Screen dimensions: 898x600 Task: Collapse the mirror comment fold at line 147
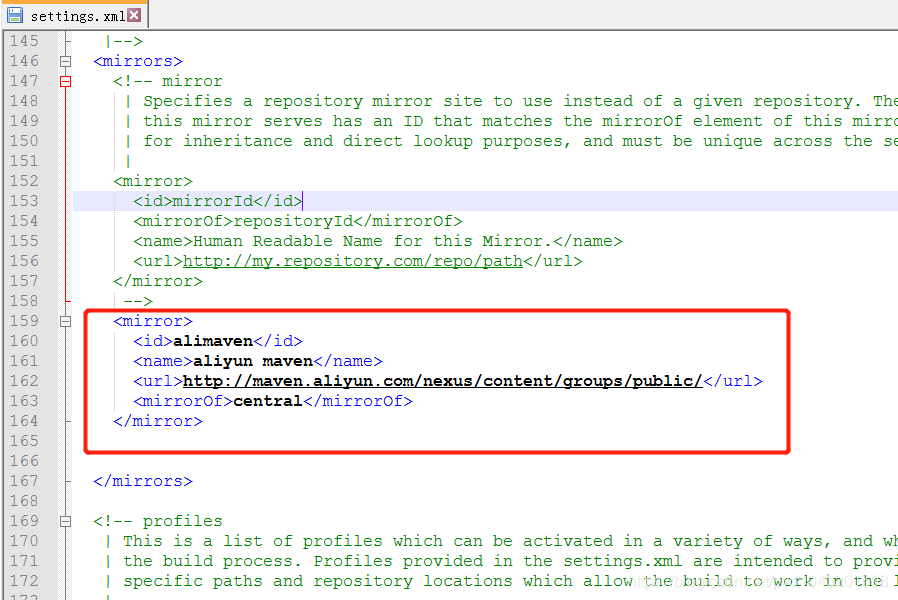click(x=65, y=81)
